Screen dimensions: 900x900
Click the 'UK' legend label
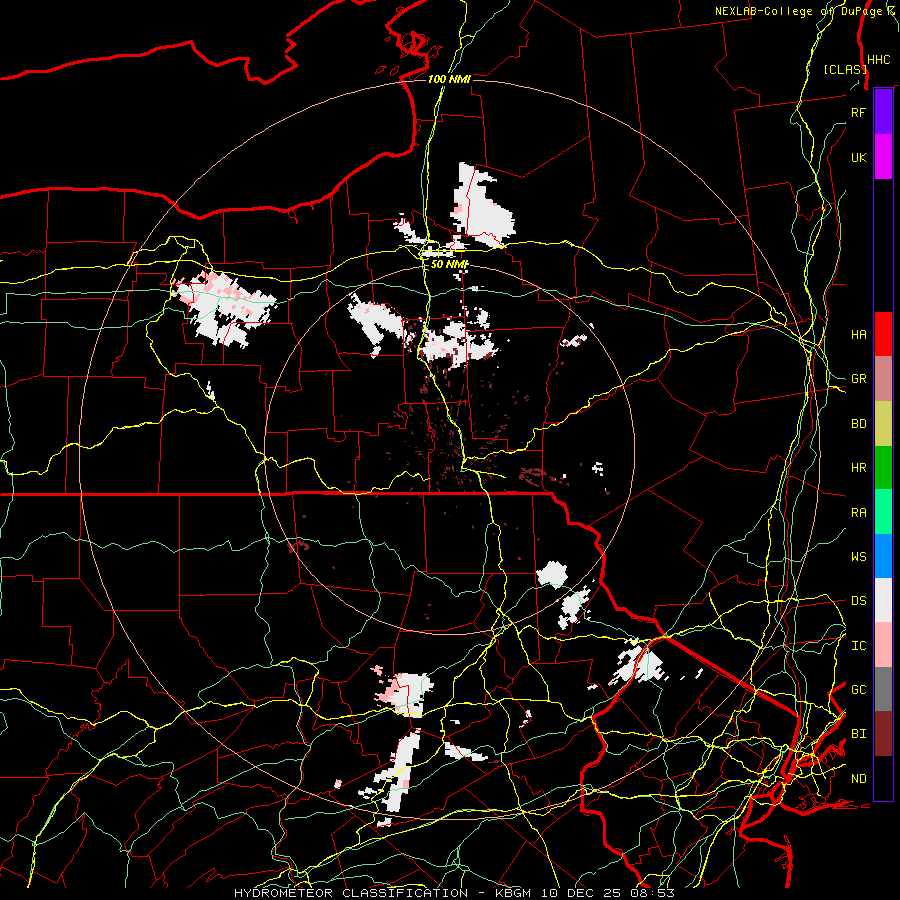point(858,157)
